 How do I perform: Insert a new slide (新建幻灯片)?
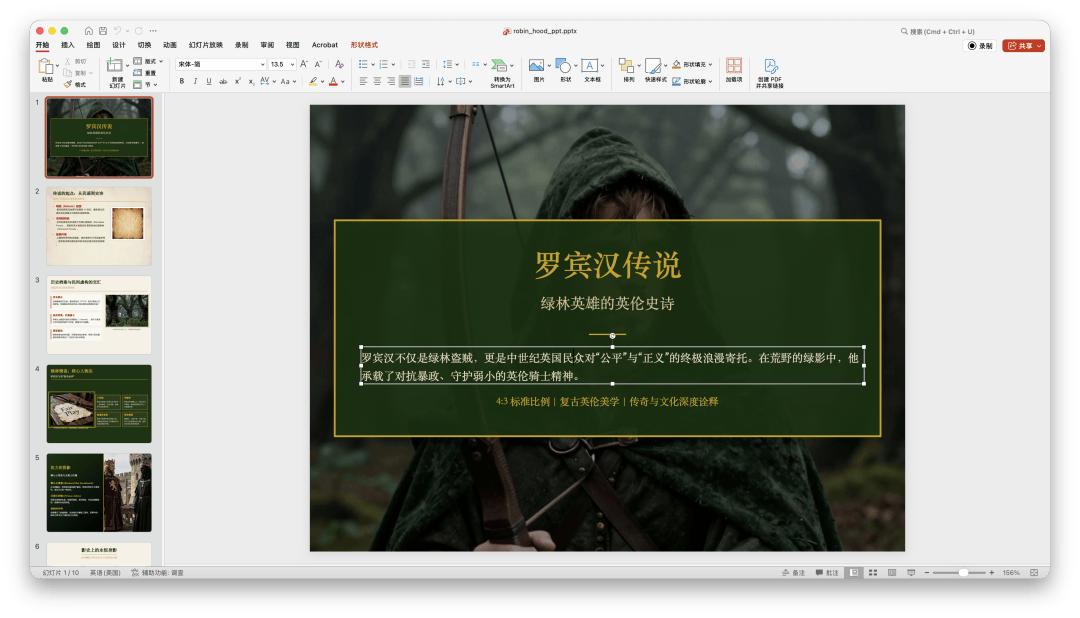click(117, 71)
